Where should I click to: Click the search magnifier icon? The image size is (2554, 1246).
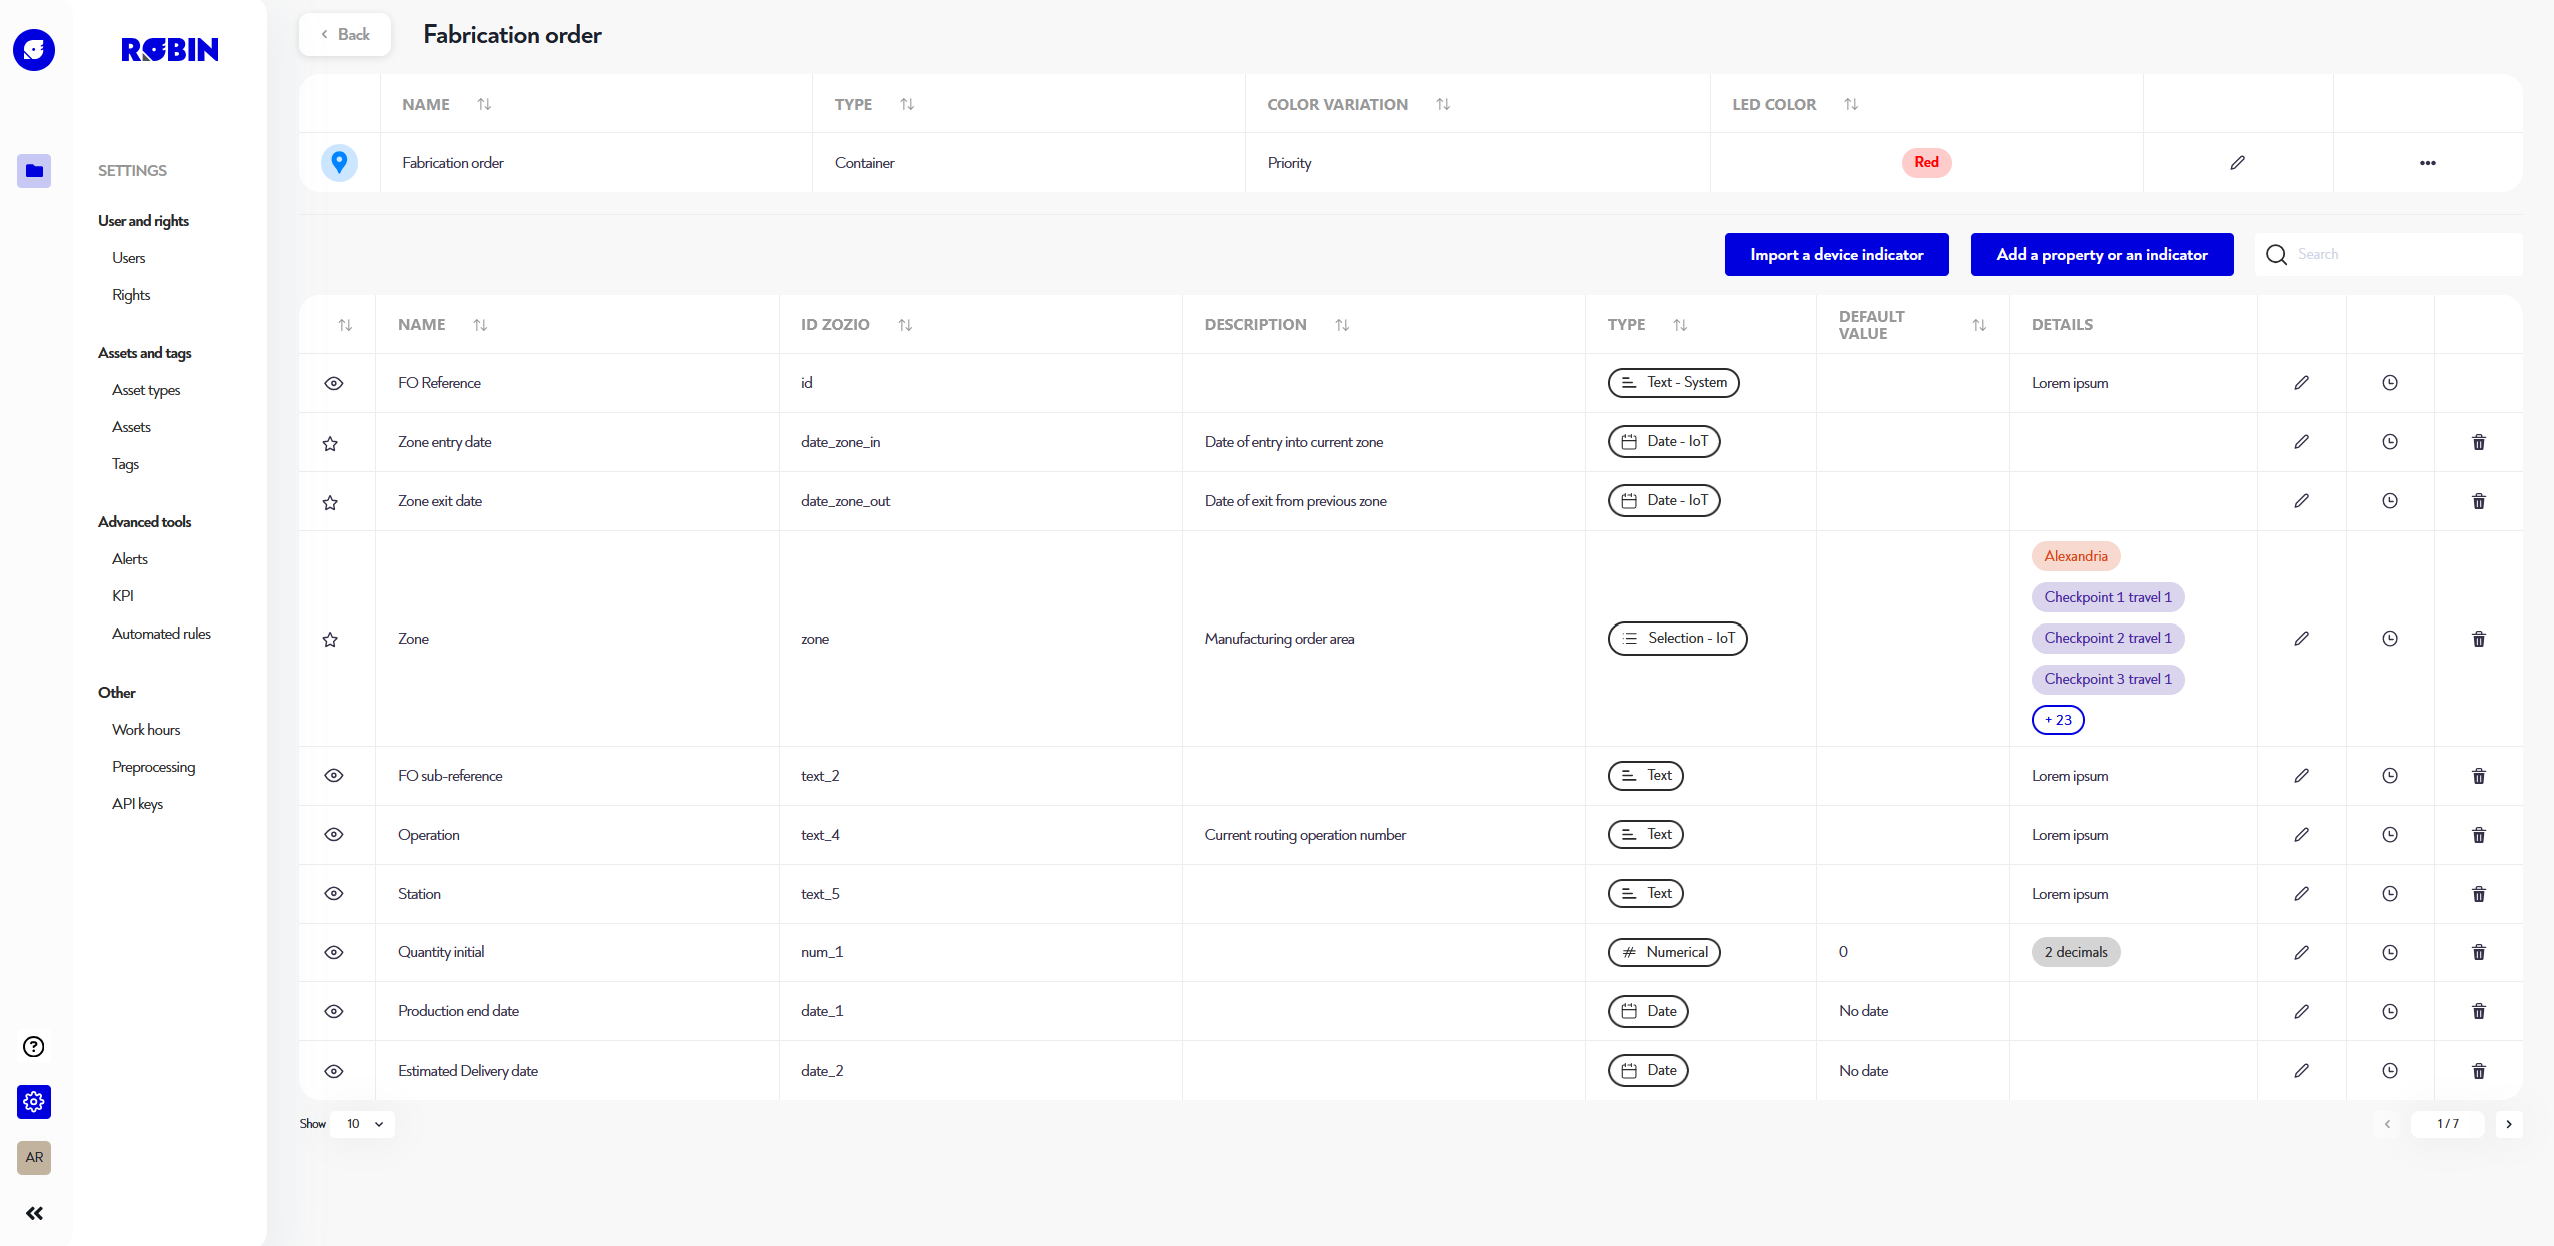tap(2277, 255)
